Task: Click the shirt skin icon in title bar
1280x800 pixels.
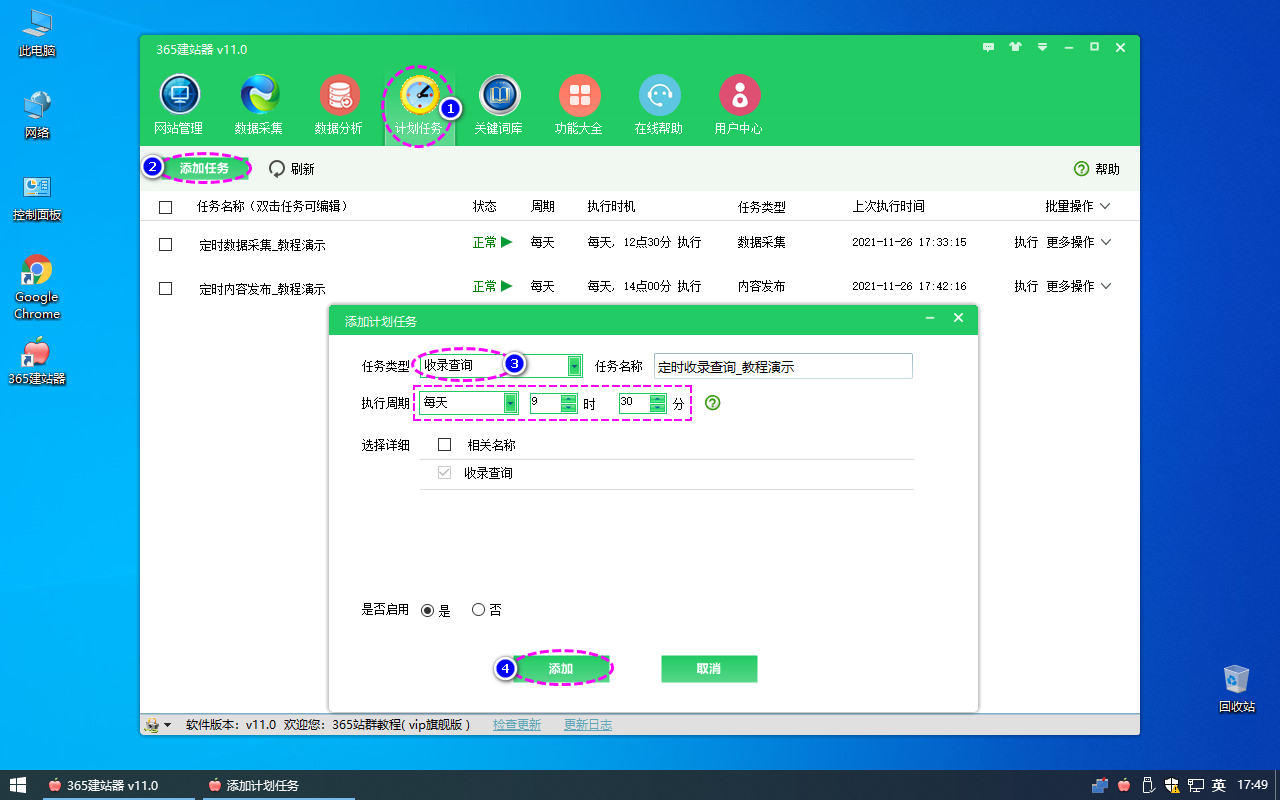Action: click(1016, 47)
